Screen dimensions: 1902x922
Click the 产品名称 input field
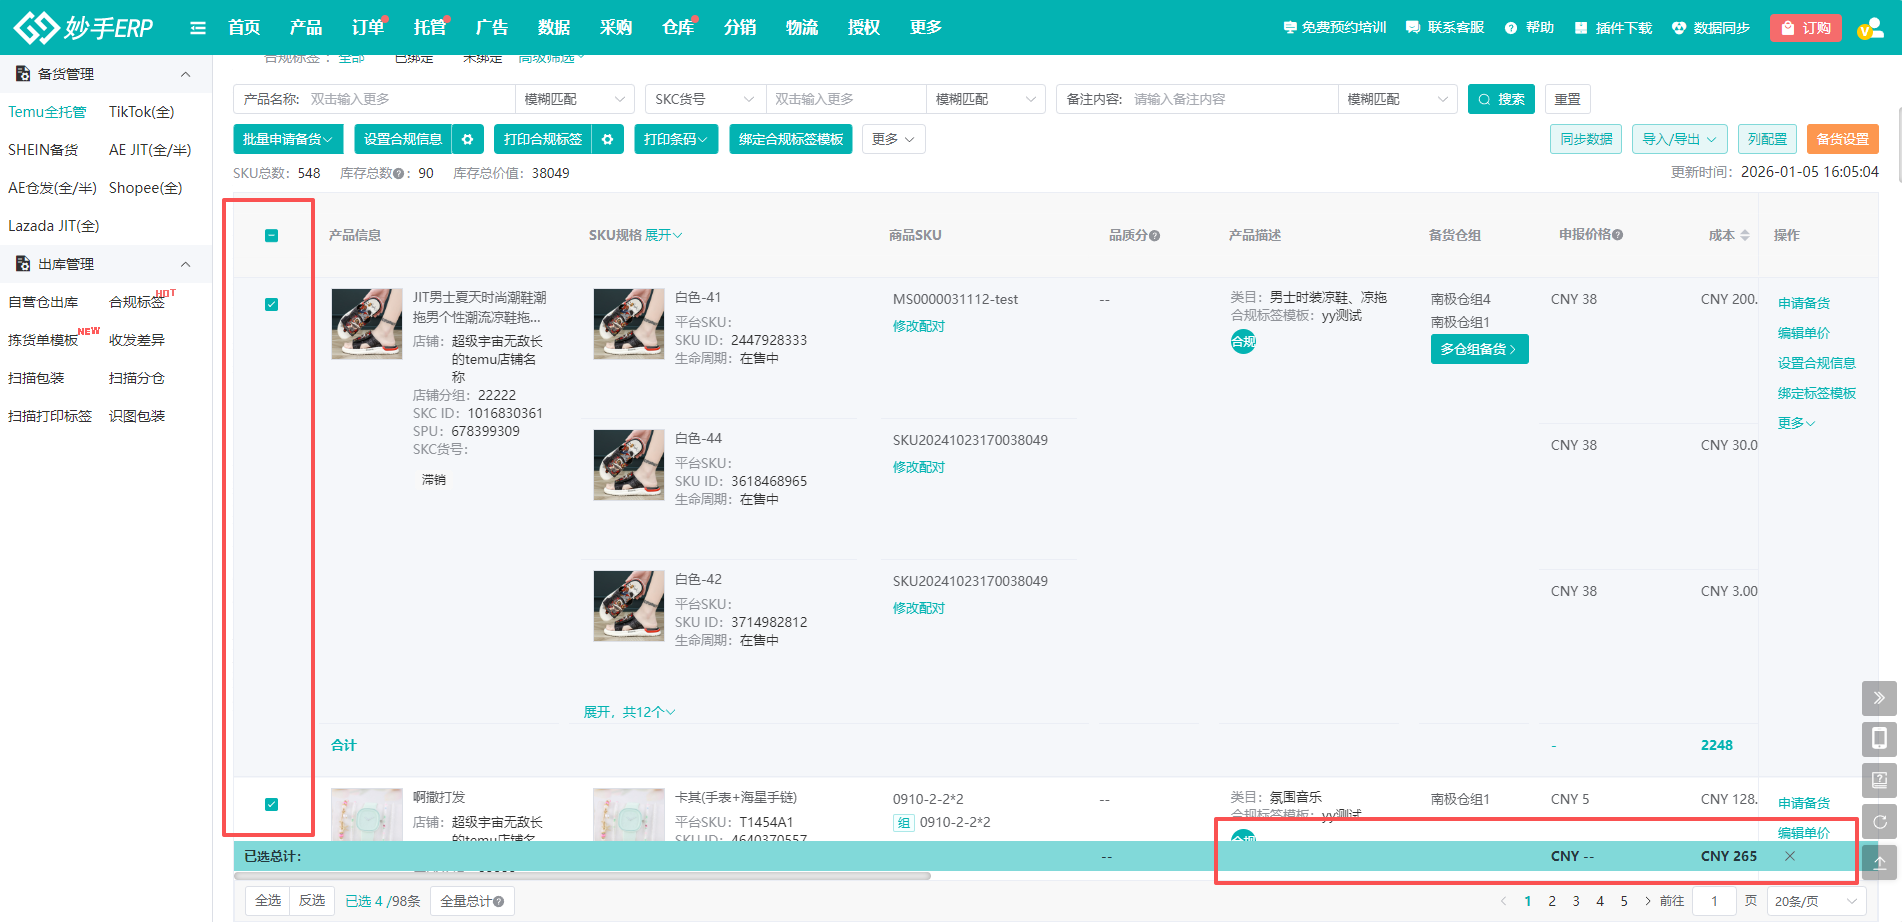(408, 99)
